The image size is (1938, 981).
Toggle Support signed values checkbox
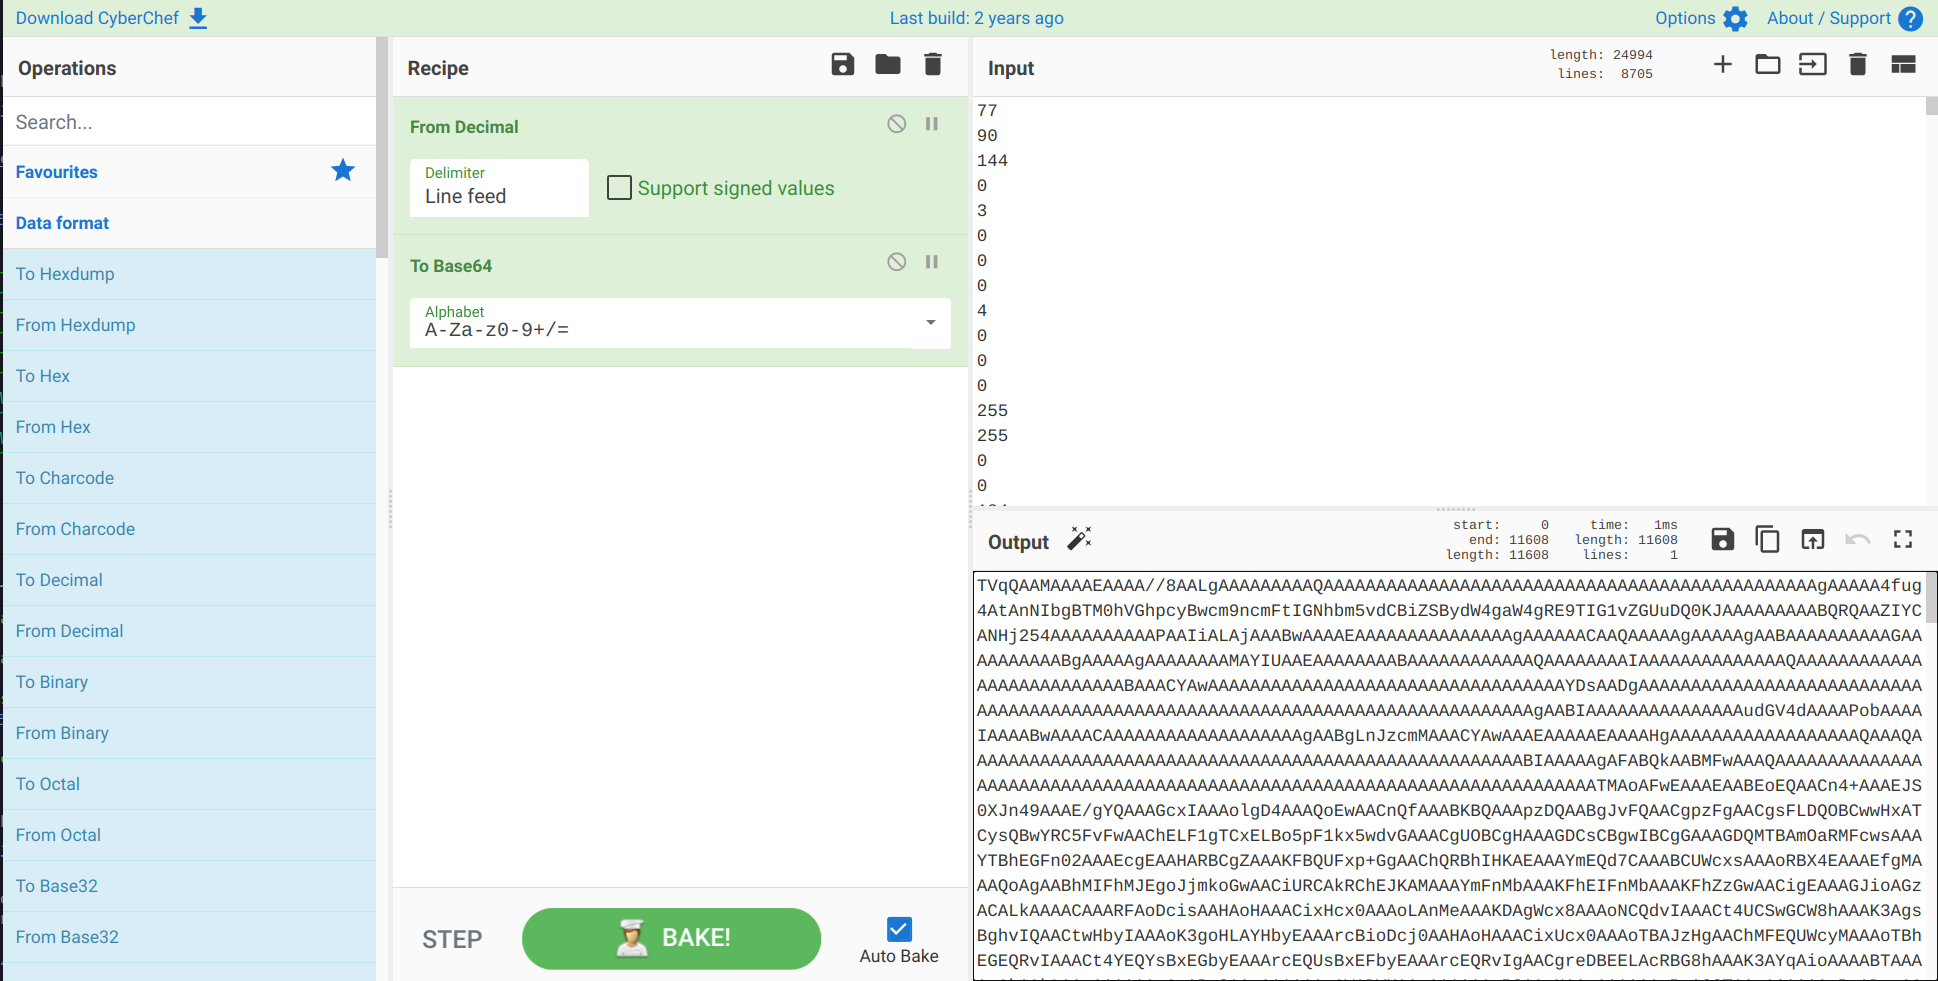click(620, 188)
